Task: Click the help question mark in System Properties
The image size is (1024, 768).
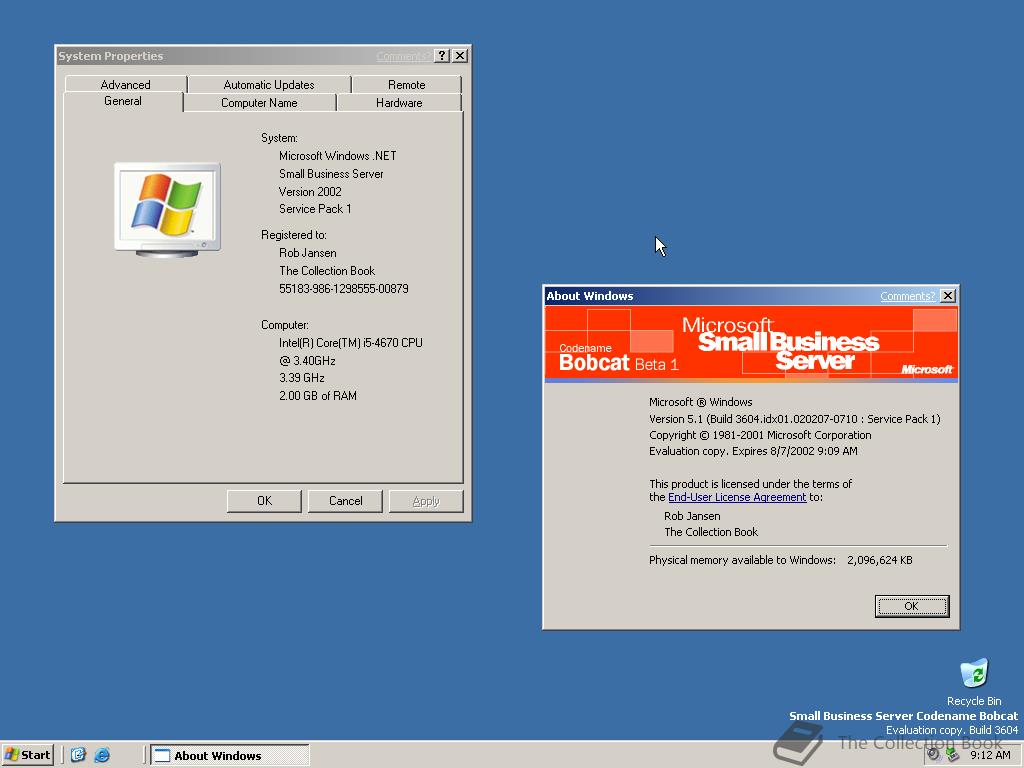Action: pos(442,56)
